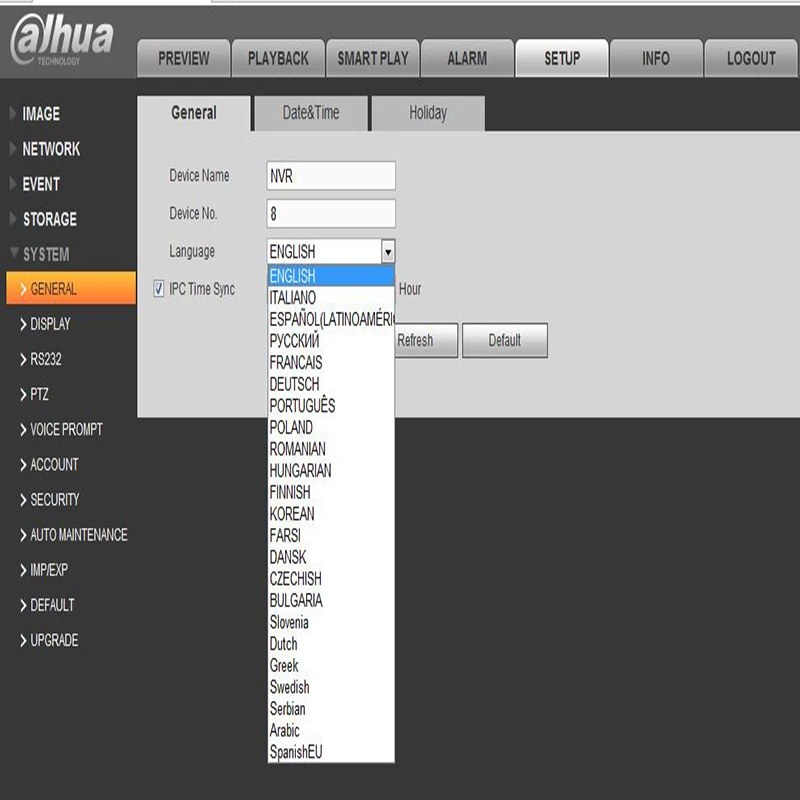Open the PLAYBACK top menu
This screenshot has height=800, width=800.
point(278,58)
